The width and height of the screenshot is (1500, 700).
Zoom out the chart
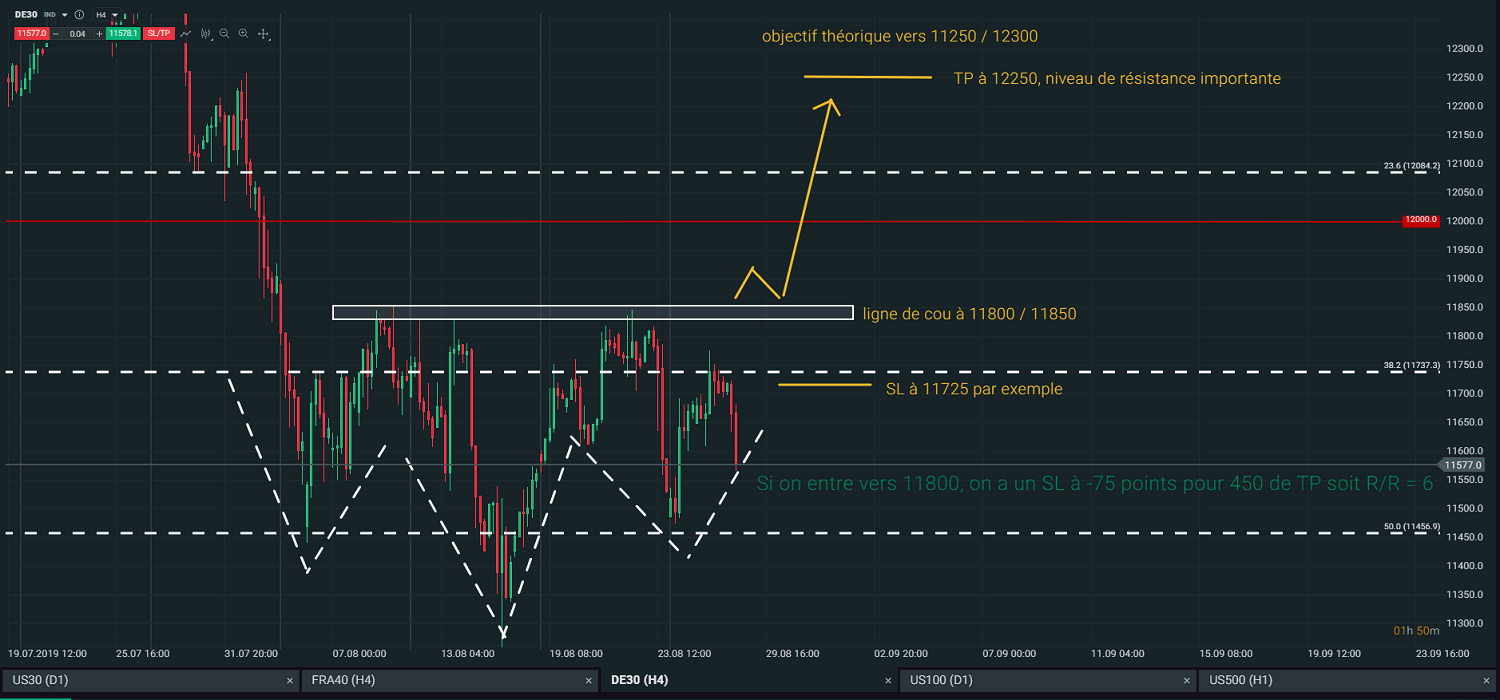[x=224, y=33]
